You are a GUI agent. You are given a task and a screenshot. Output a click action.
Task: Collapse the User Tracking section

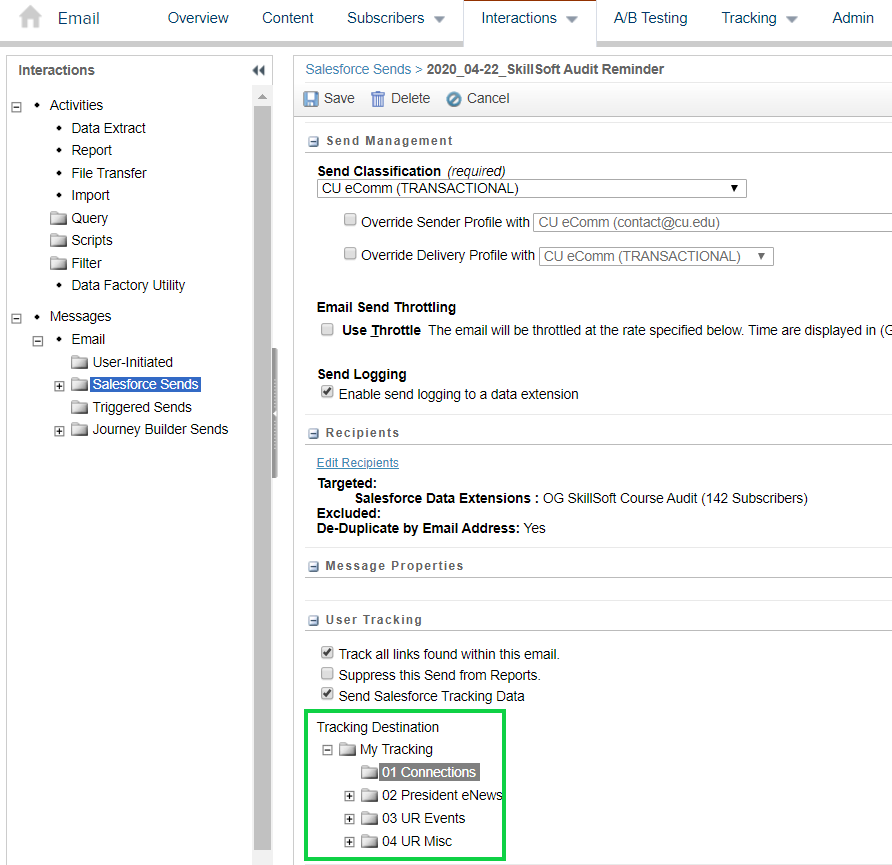click(313, 621)
